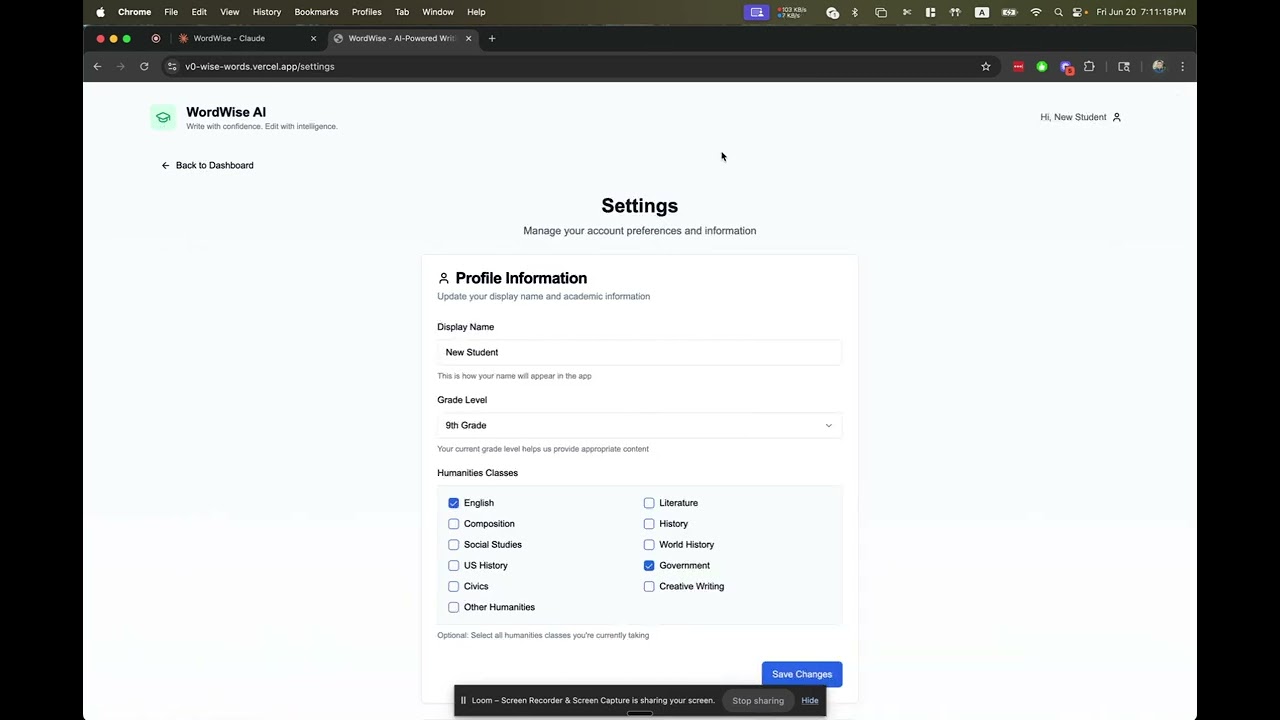Reload the page in Chrome
Screen dimensions: 1280x720
coord(144,66)
